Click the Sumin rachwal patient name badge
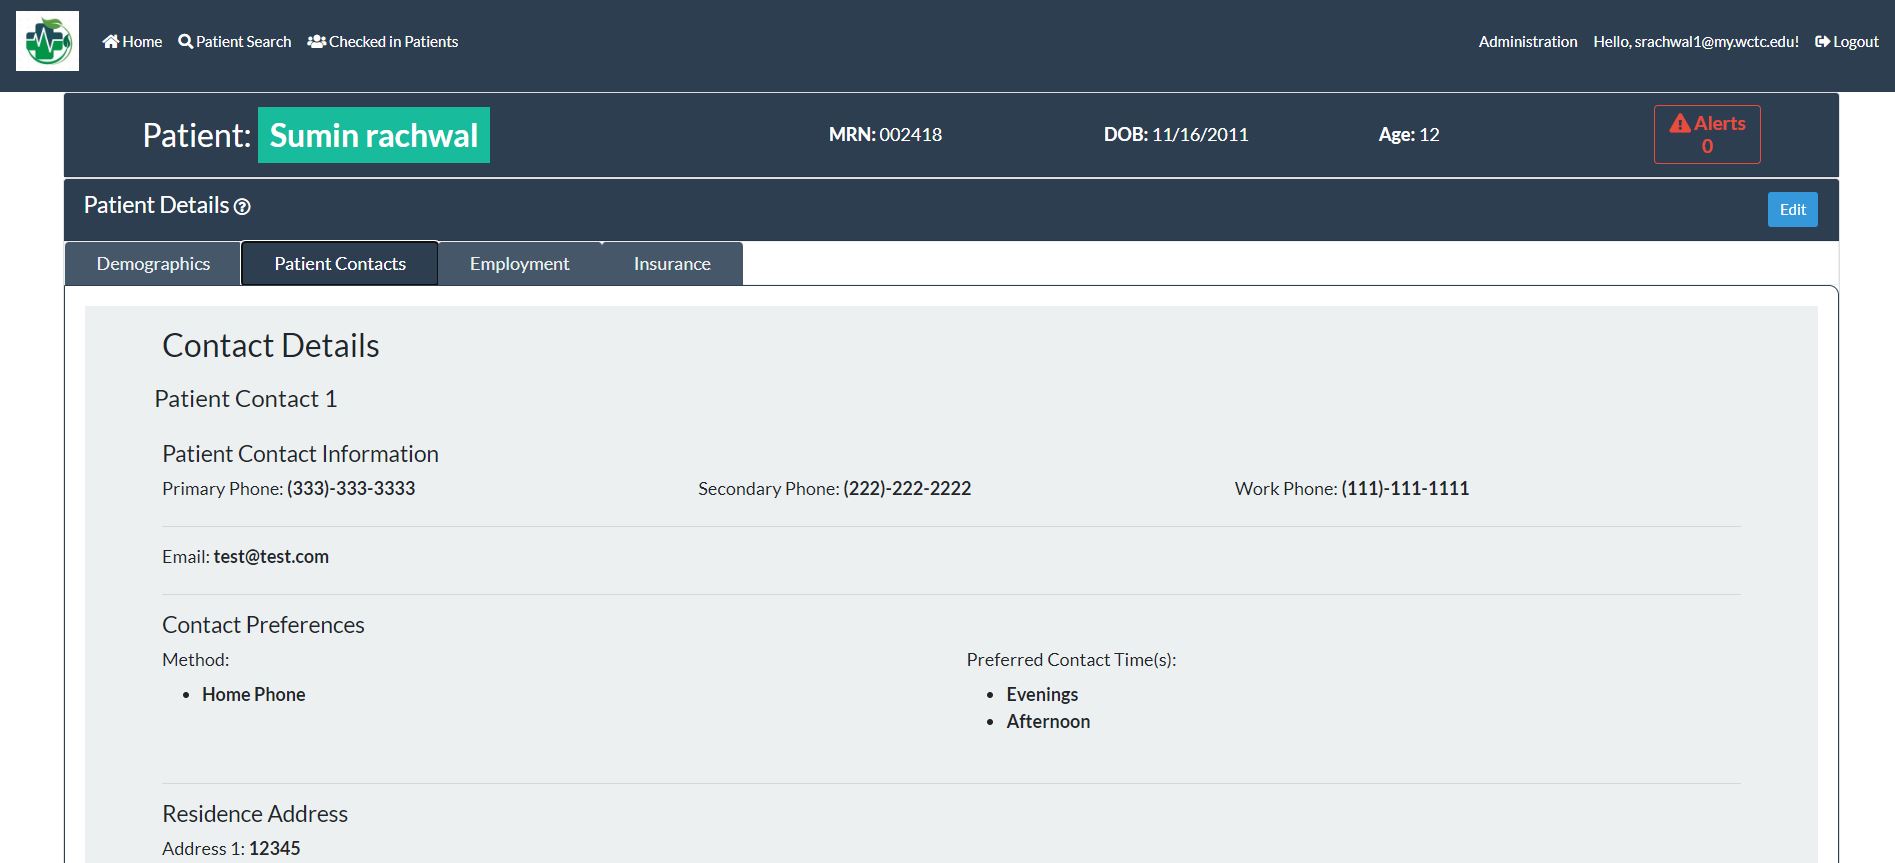 click(x=374, y=135)
